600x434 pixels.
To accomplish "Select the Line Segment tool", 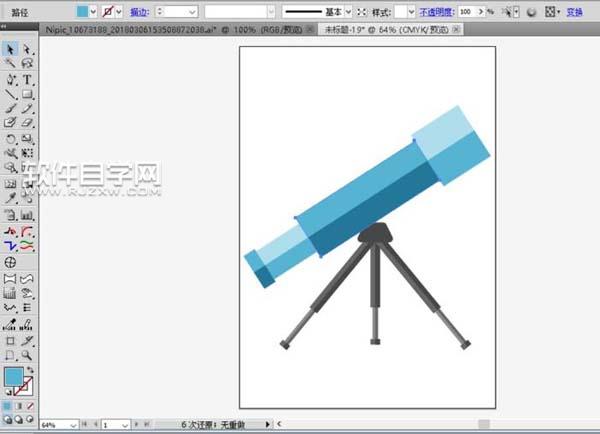I will coord(10,94).
